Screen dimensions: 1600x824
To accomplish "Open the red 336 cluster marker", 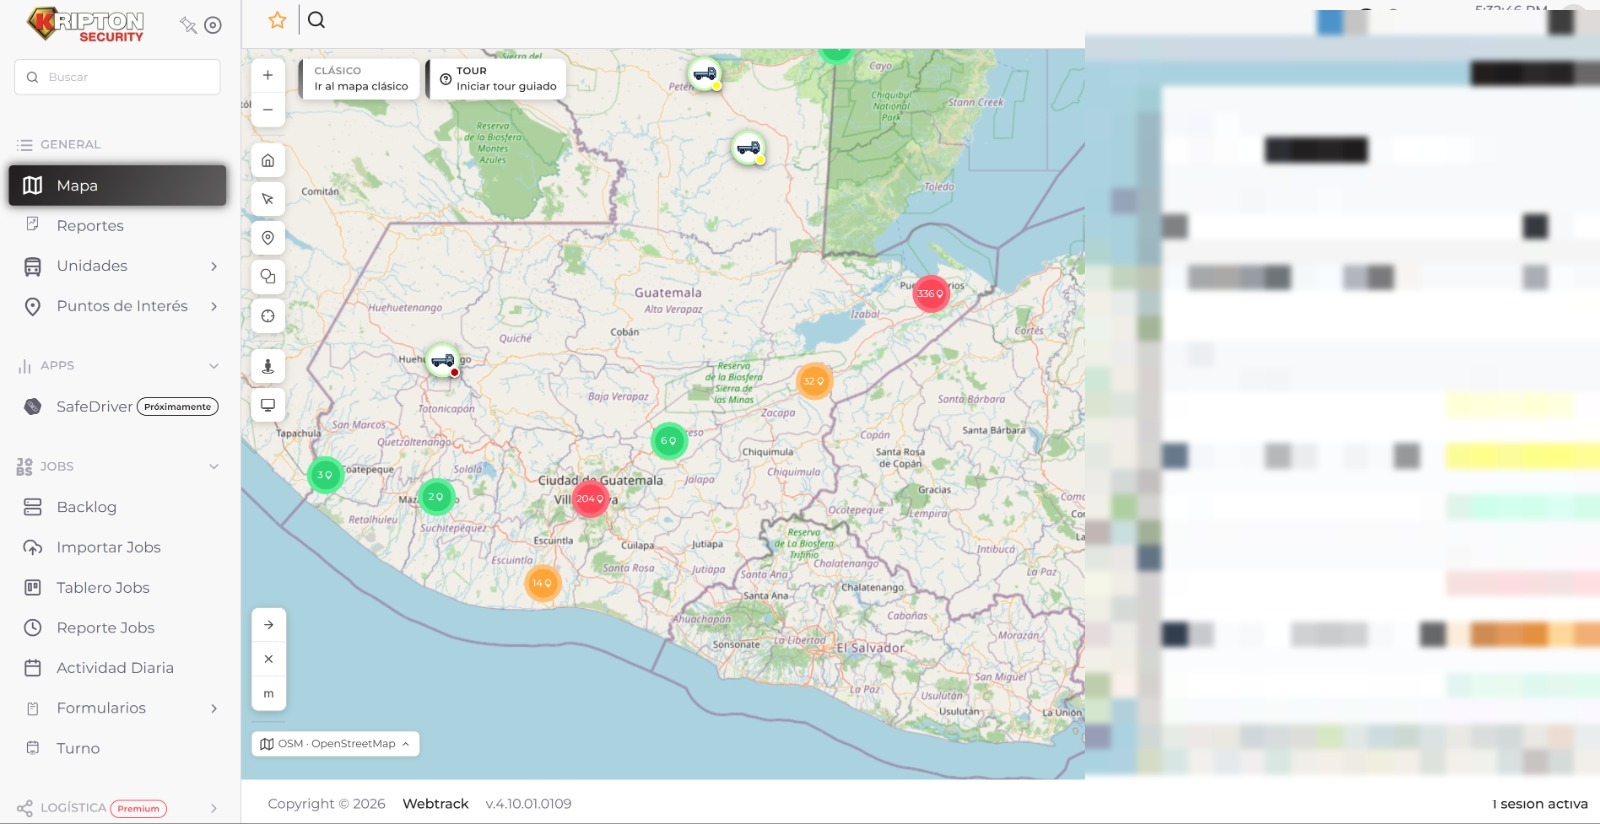I will (x=931, y=294).
